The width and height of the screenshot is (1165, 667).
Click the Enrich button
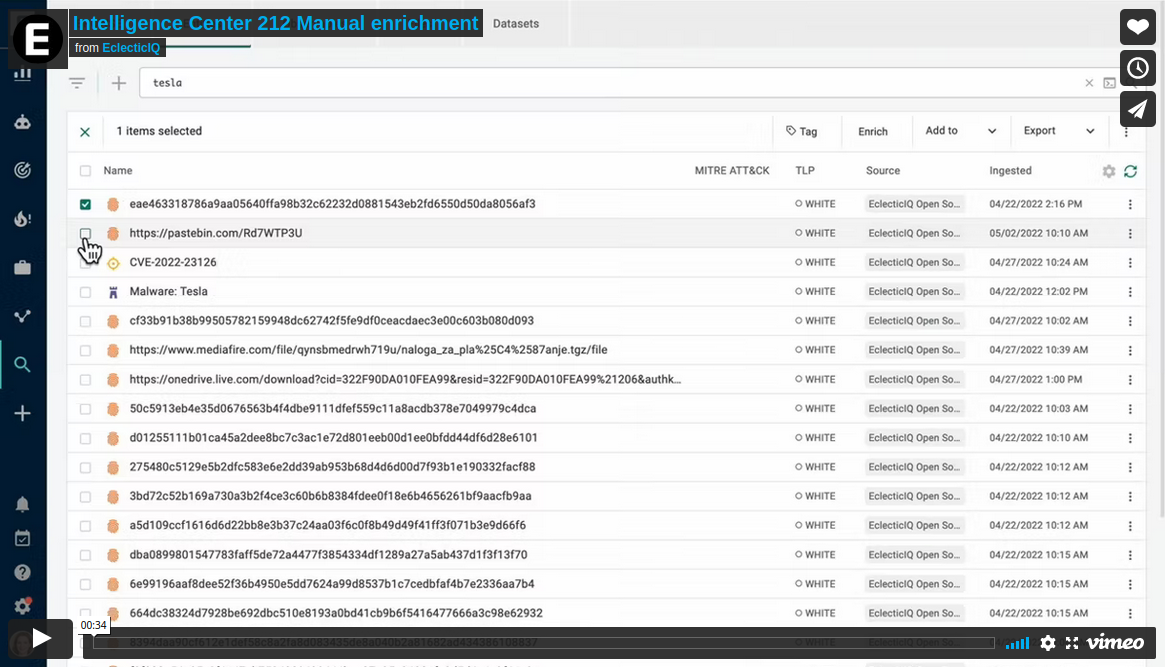click(872, 131)
